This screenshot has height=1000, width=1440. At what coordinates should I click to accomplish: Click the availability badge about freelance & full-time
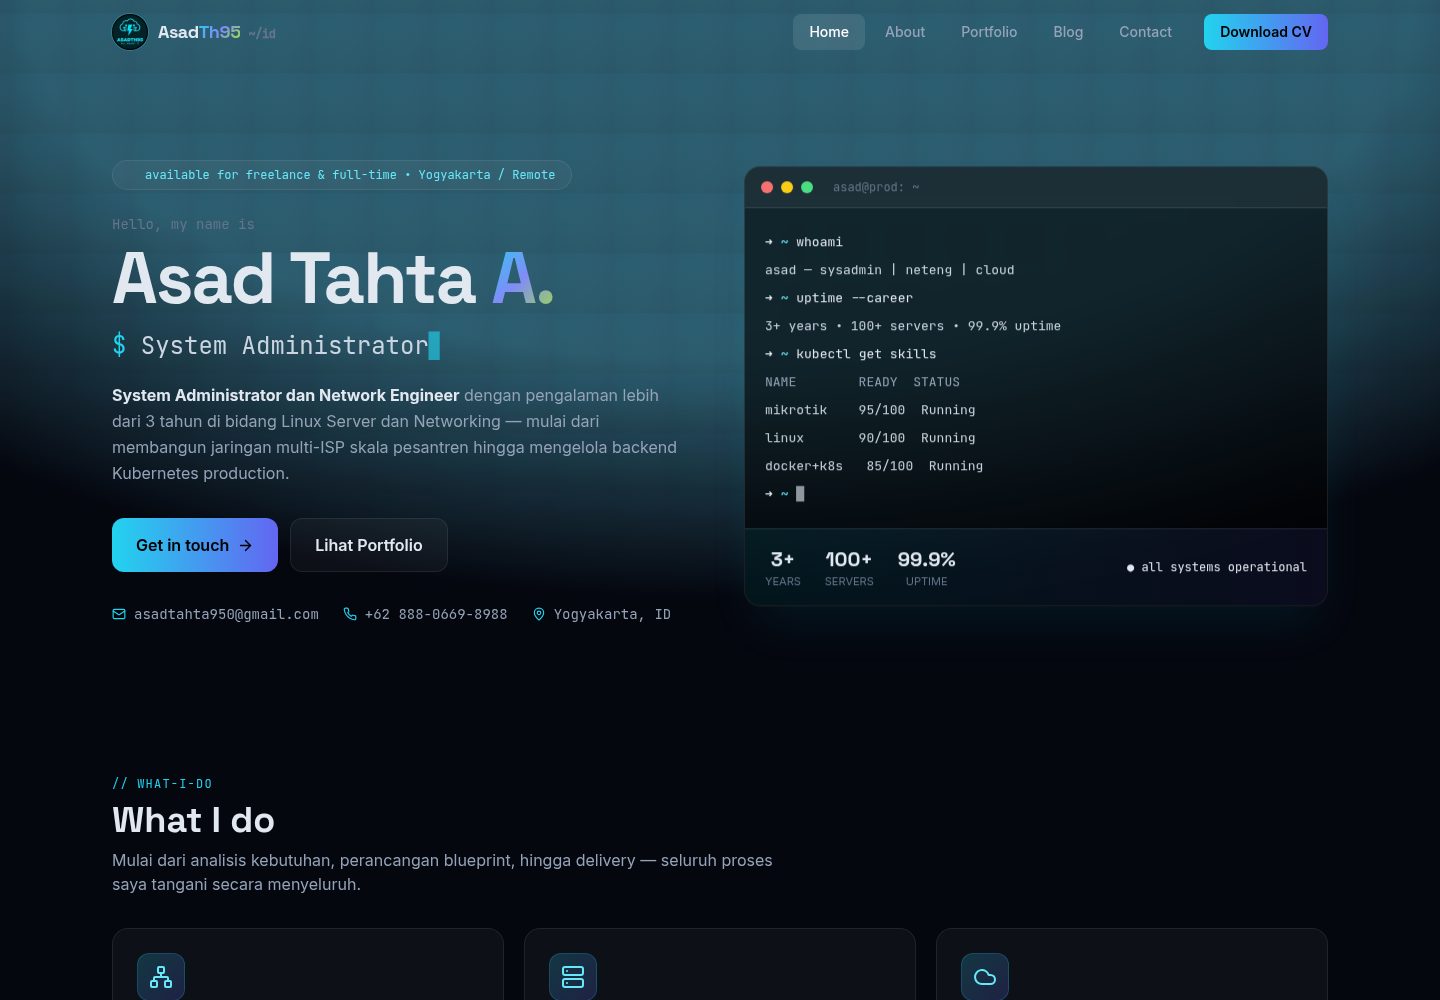pyautogui.click(x=342, y=175)
